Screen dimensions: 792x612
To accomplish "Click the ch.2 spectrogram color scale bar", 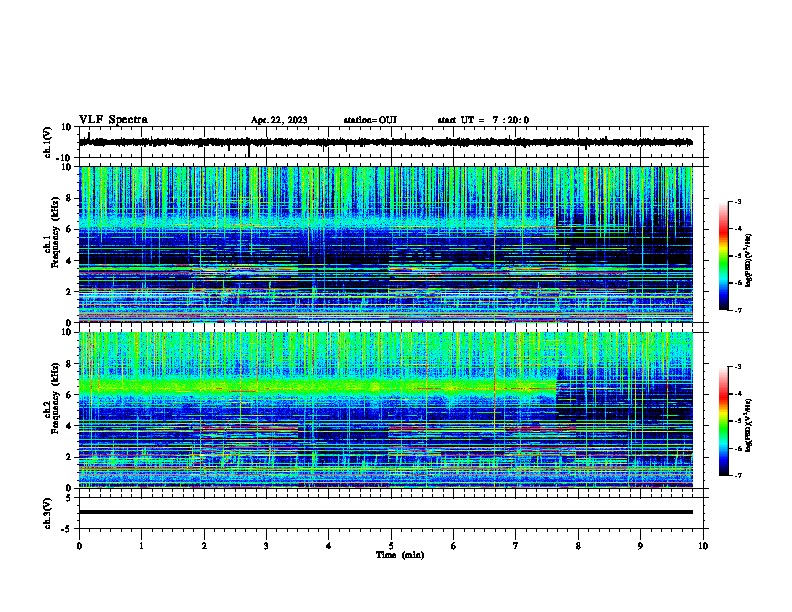I will [723, 421].
